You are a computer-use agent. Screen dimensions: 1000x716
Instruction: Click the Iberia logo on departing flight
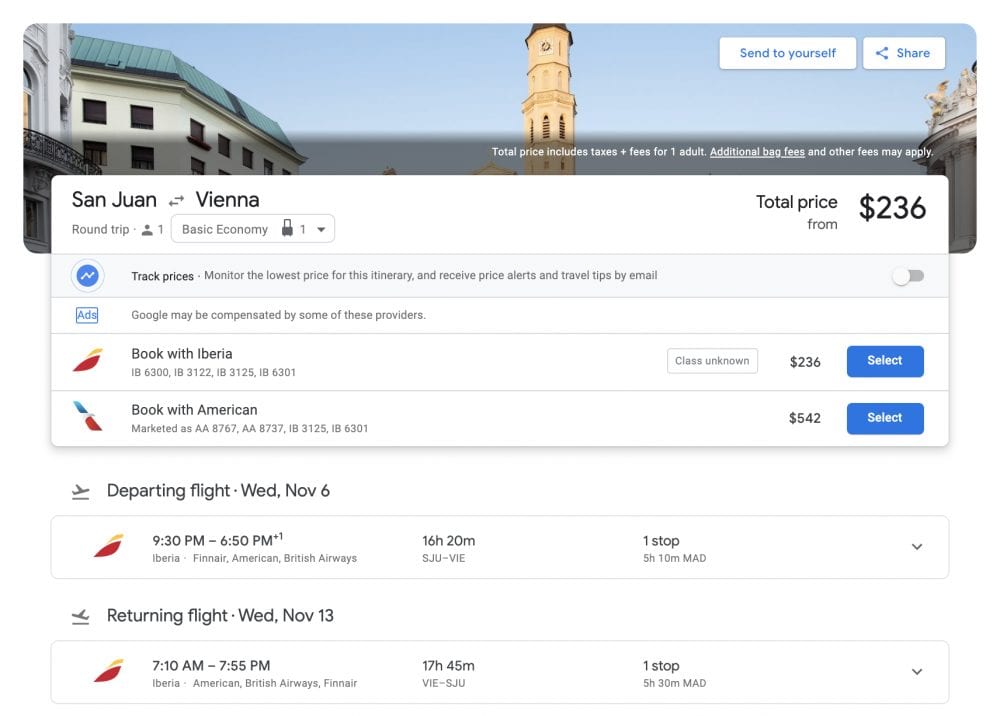pyautogui.click(x=108, y=547)
